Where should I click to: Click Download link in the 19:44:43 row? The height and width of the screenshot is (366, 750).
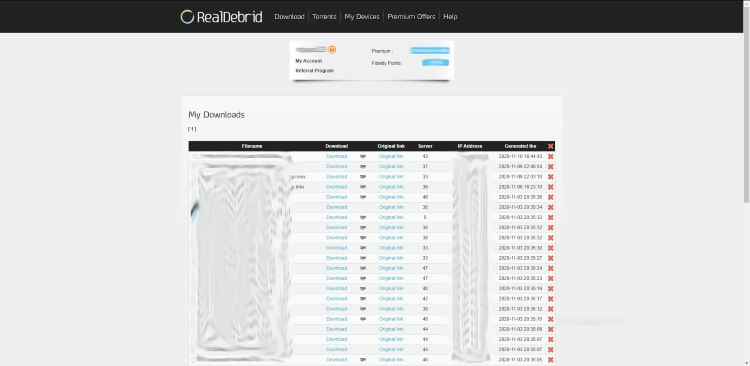click(x=336, y=156)
